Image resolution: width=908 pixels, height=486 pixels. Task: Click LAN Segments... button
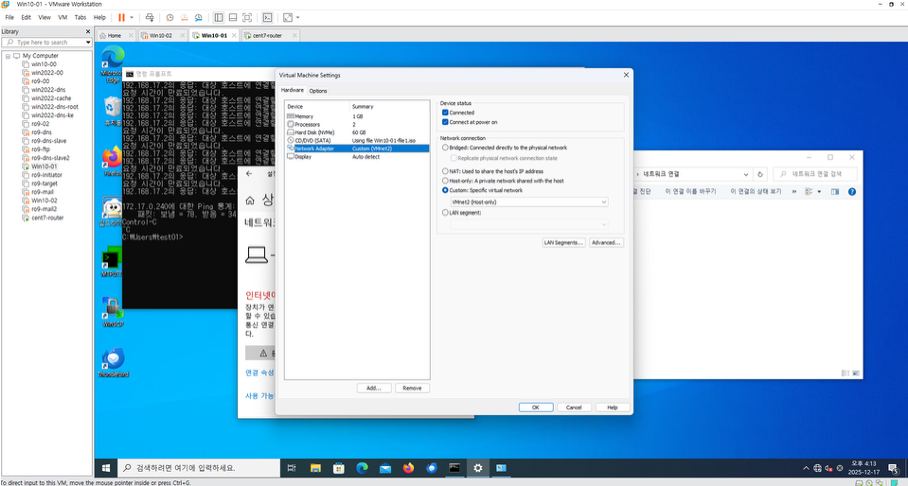pos(563,243)
